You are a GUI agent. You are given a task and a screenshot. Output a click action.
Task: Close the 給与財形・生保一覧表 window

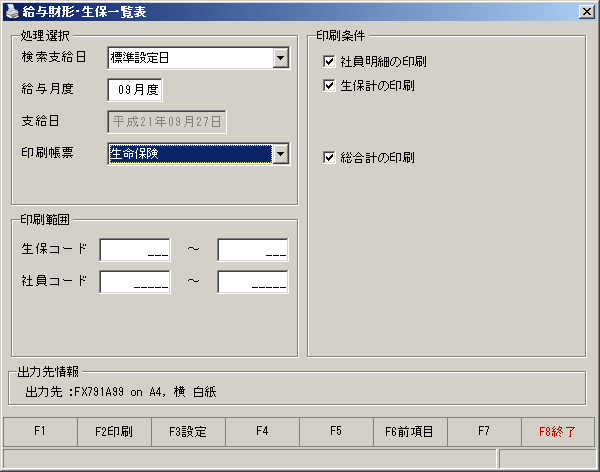587,12
